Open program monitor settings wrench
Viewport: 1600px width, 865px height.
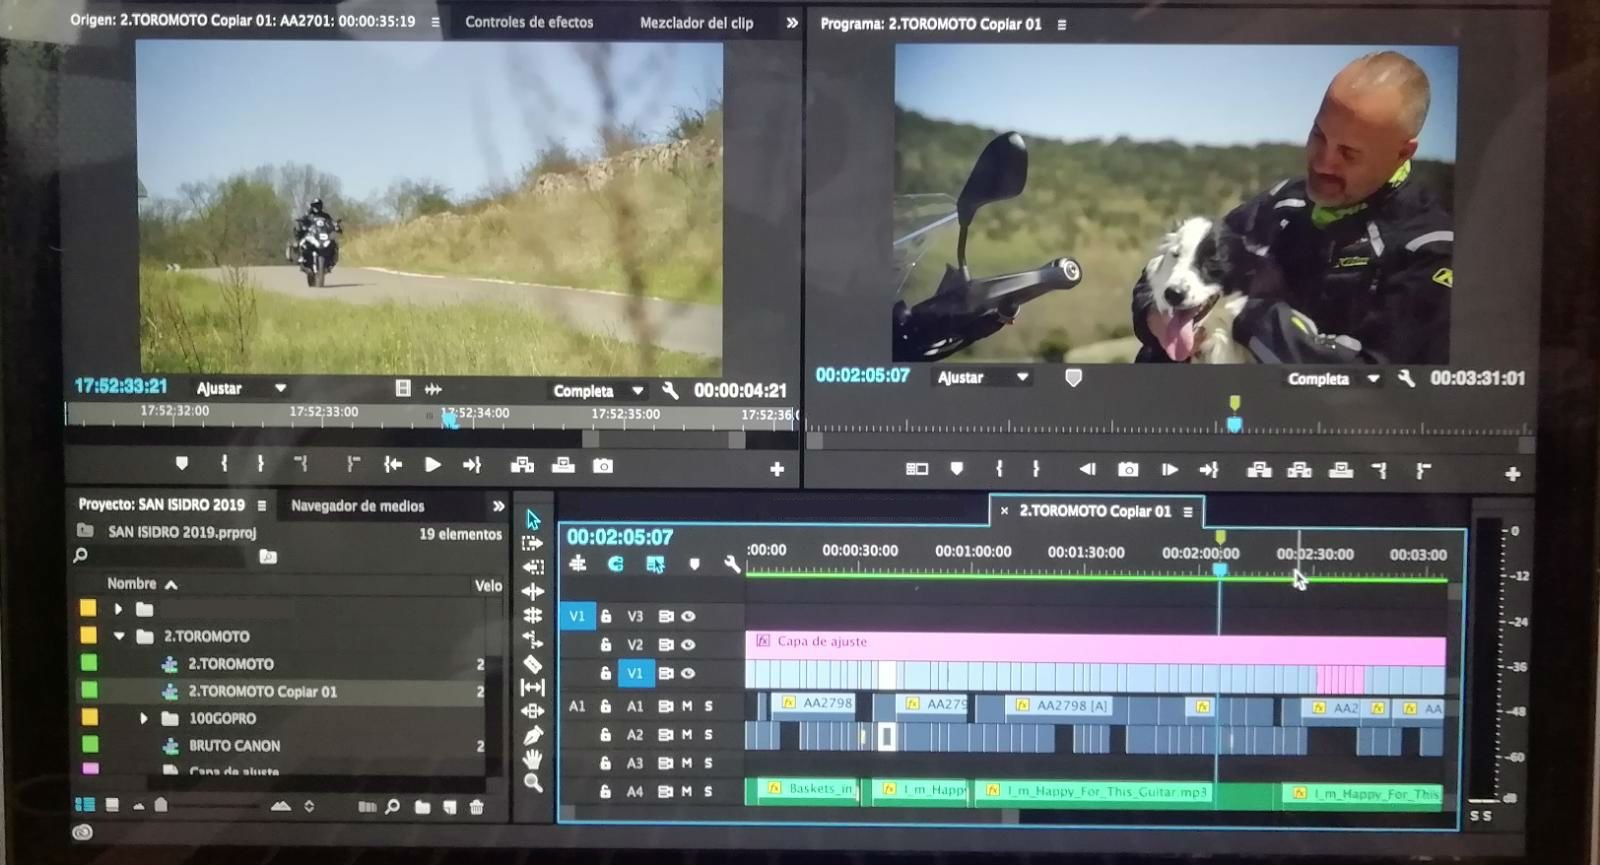[x=1406, y=378]
